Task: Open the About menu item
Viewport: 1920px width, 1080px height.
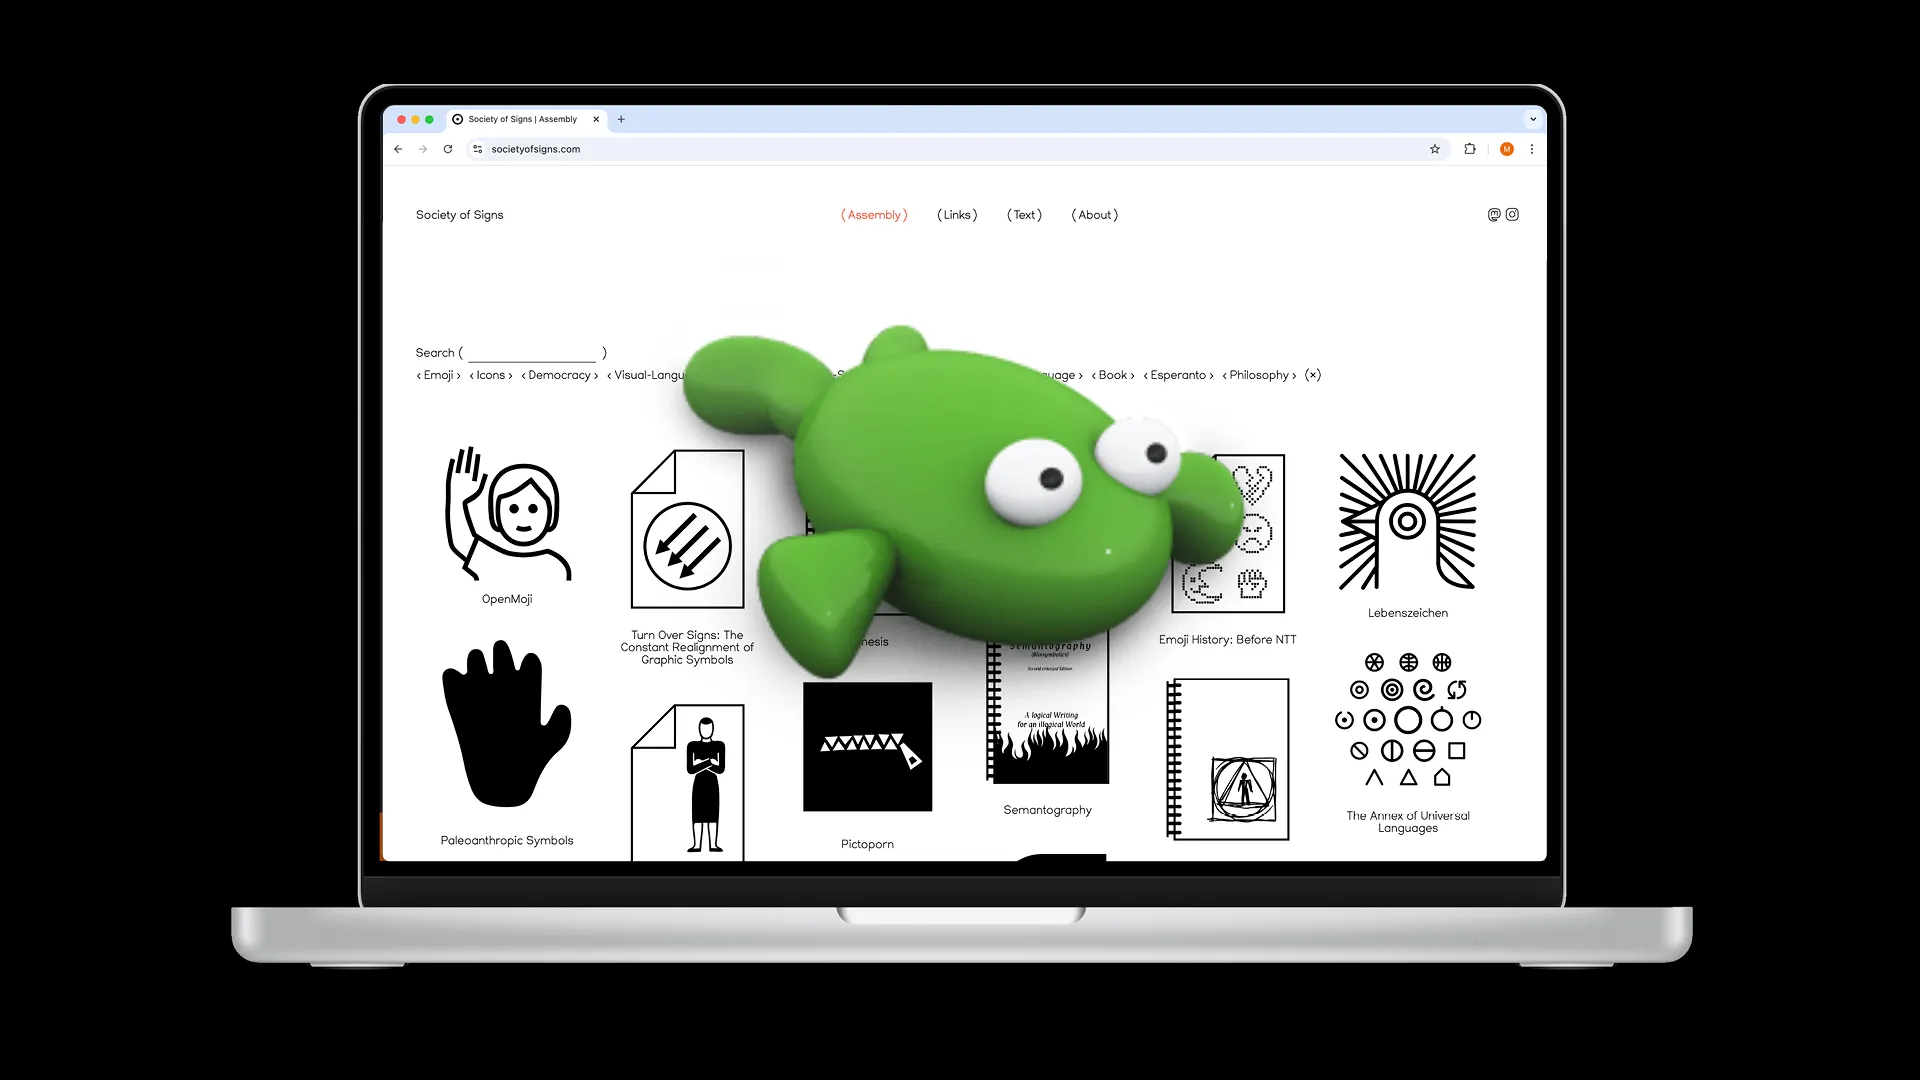Action: click(x=1094, y=215)
